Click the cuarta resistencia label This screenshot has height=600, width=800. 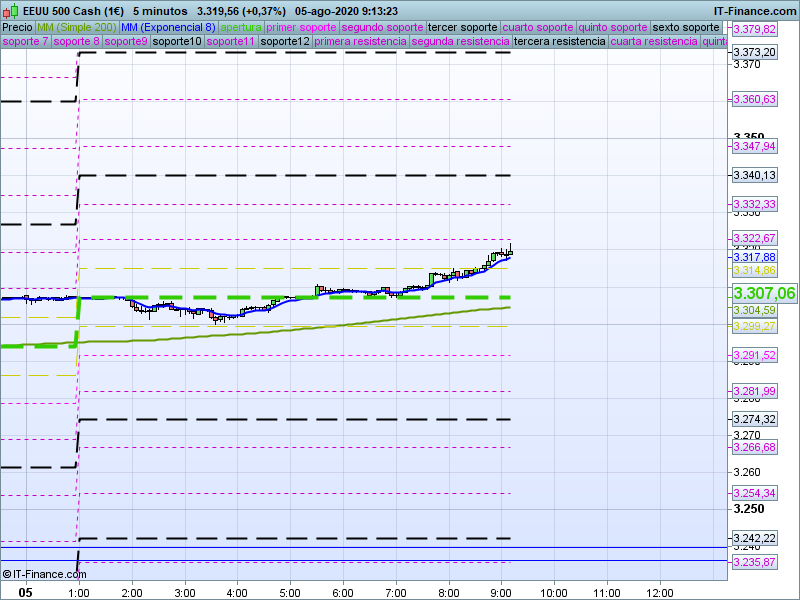(654, 42)
